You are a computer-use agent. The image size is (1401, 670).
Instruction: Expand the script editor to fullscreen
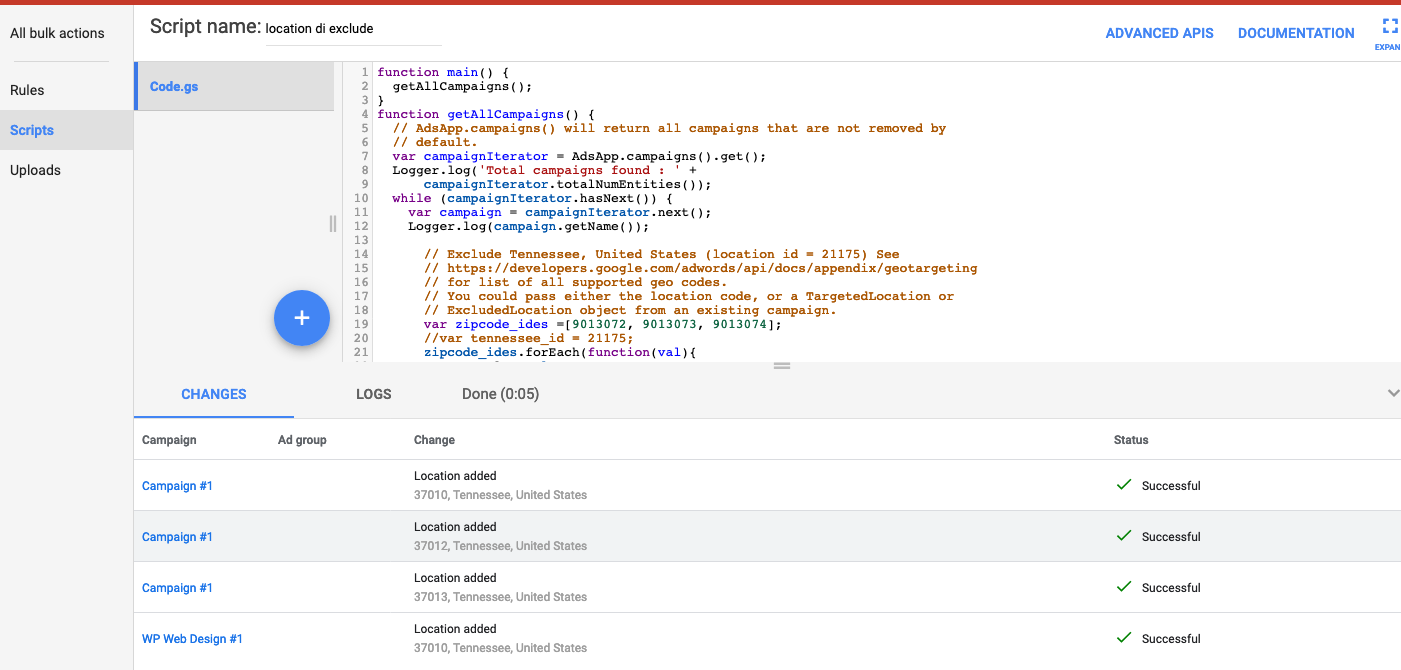tap(1389, 27)
